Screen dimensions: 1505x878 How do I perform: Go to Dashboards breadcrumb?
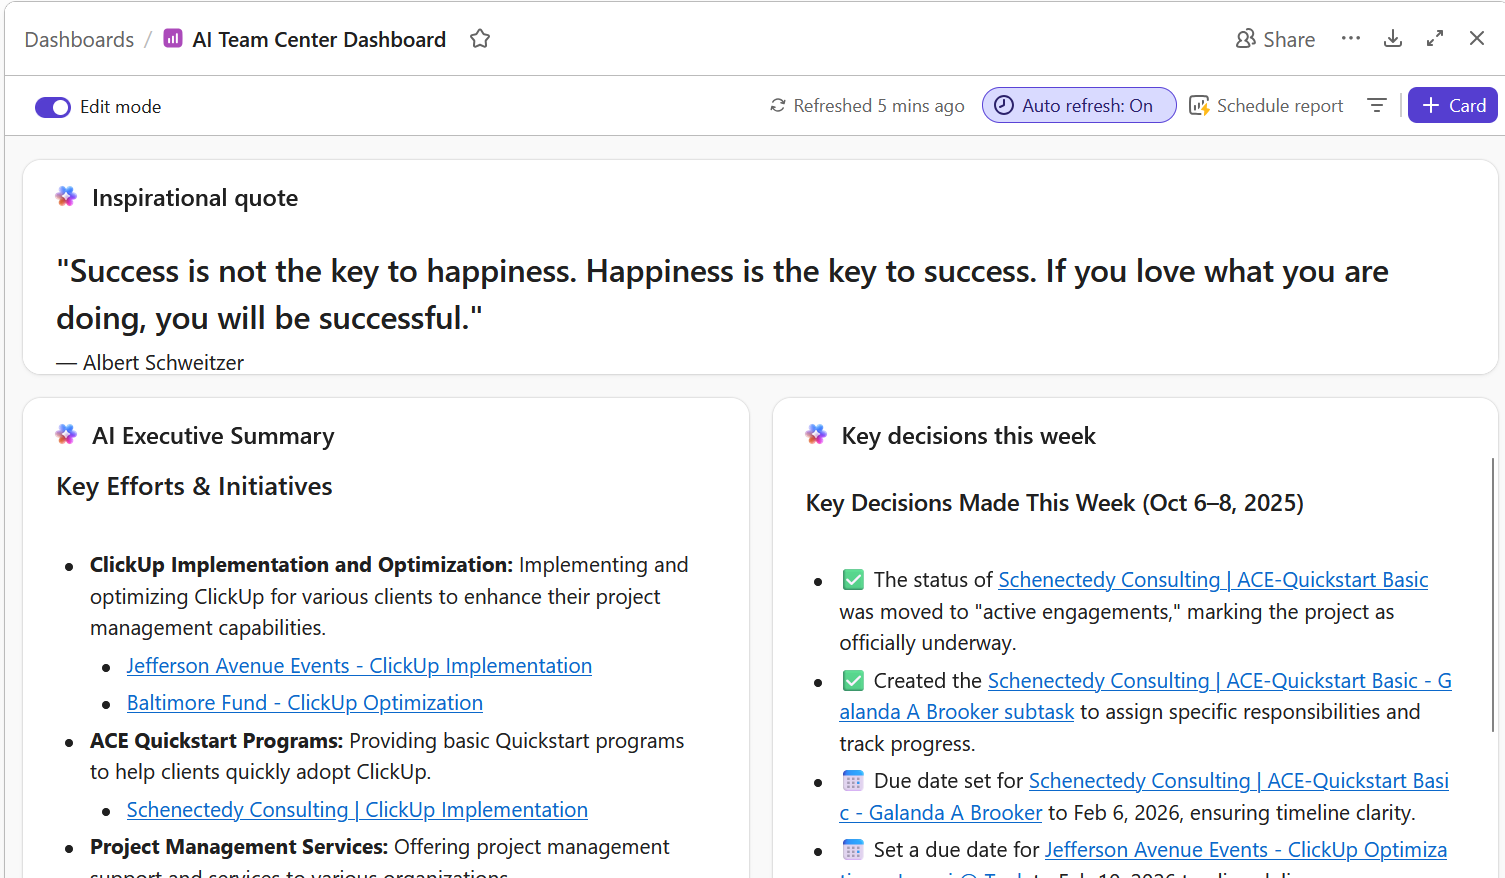tap(79, 40)
